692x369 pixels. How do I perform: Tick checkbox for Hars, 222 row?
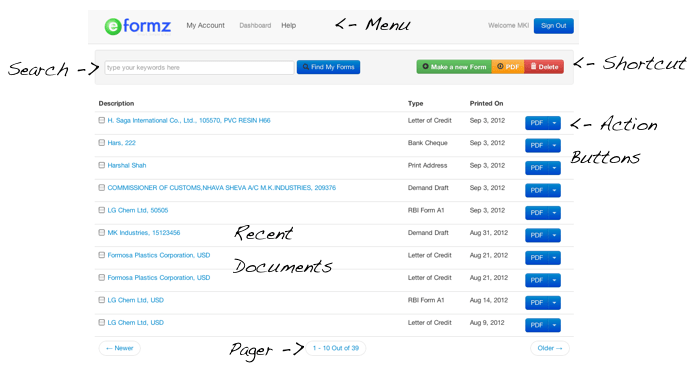[x=102, y=143]
